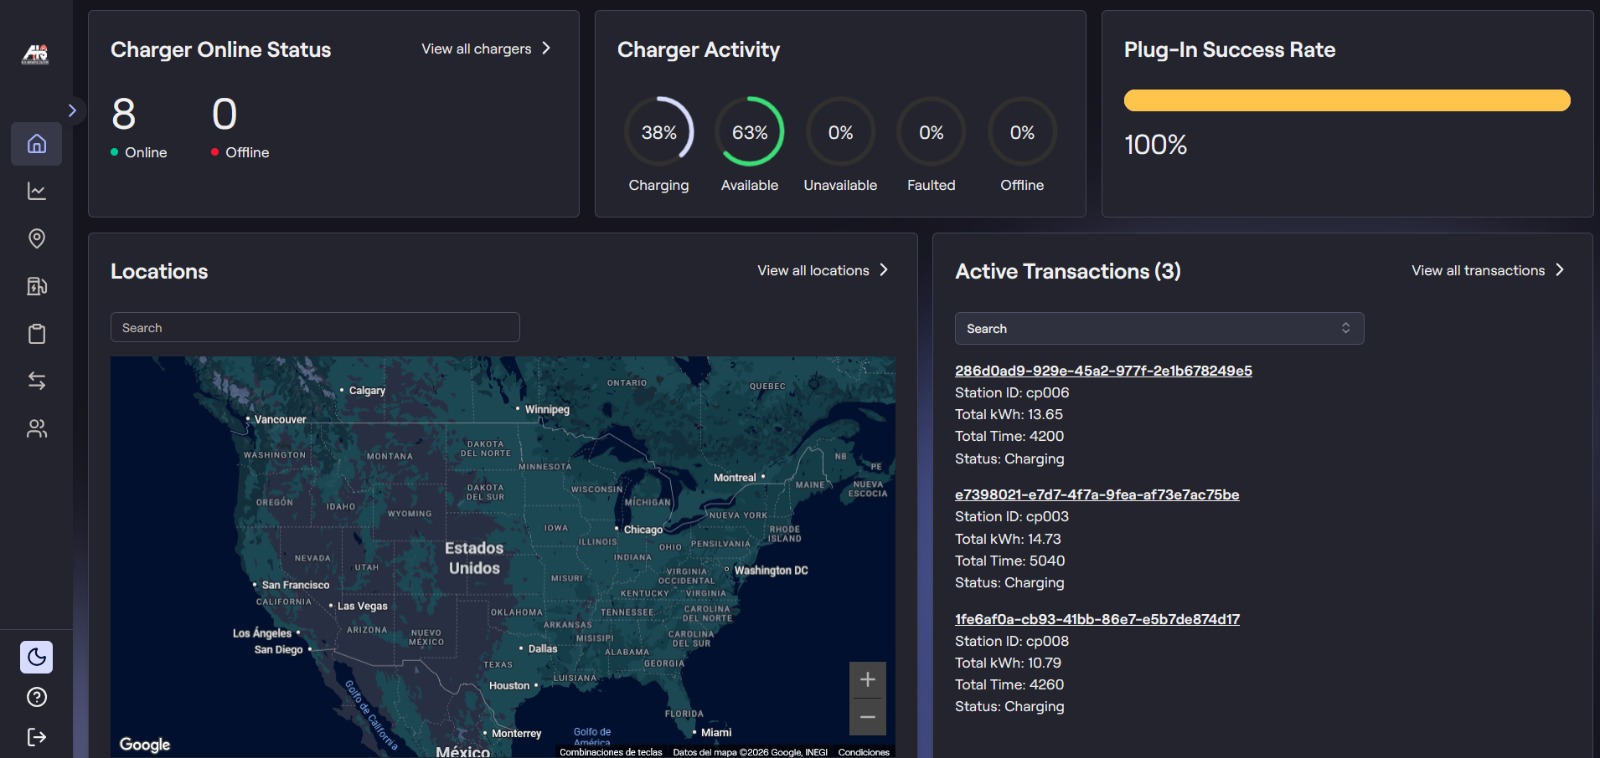
Task: Click the Miami label on map
Action: [x=716, y=732]
